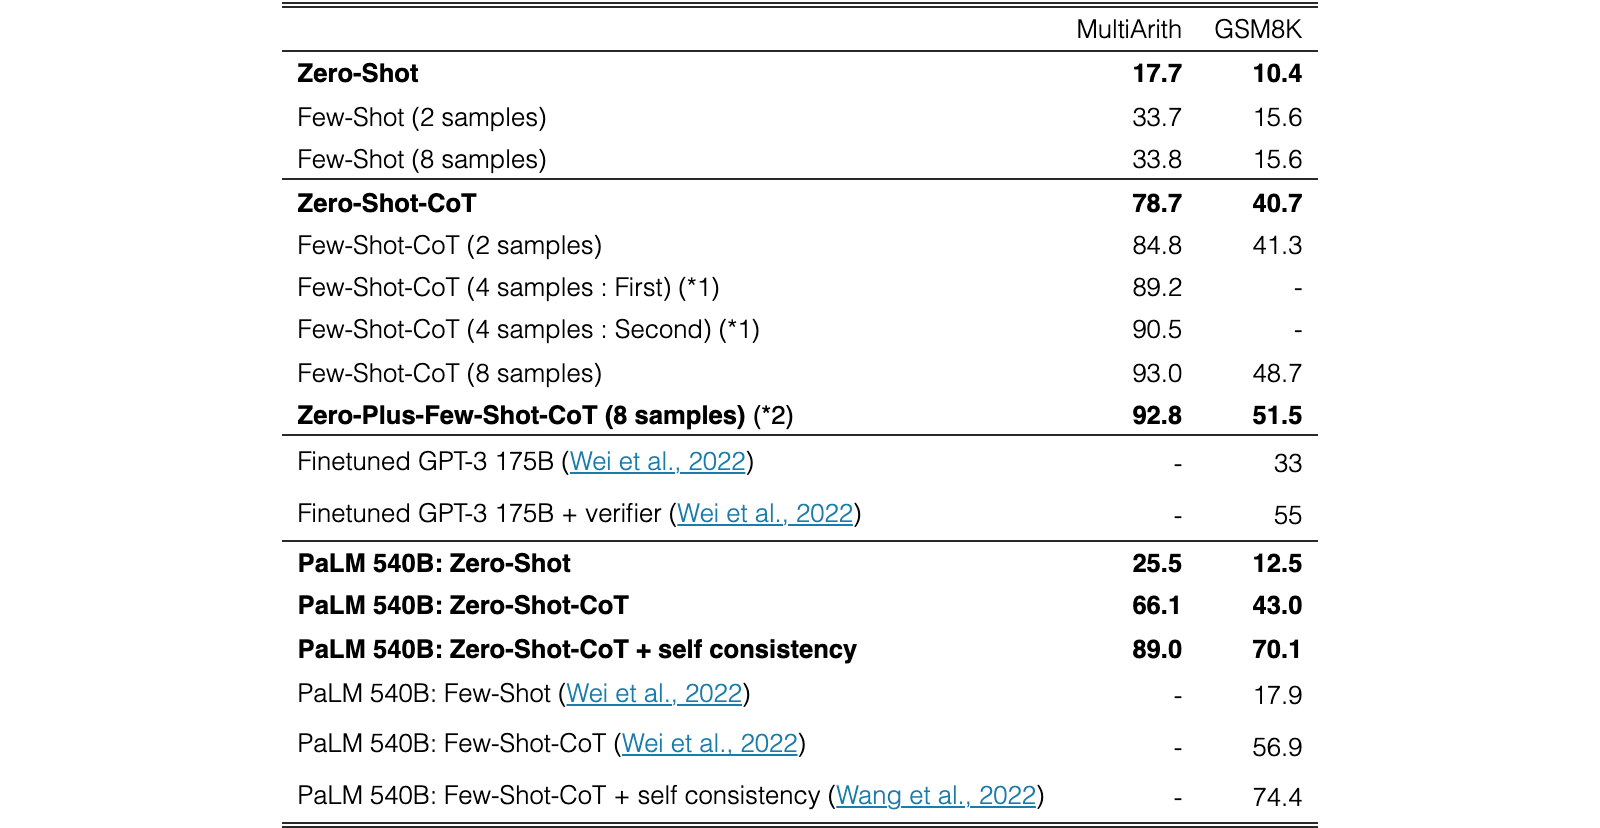1600x828 pixels.
Task: Select the Few-Shot (2 samples) row label
Action: [x=422, y=118]
